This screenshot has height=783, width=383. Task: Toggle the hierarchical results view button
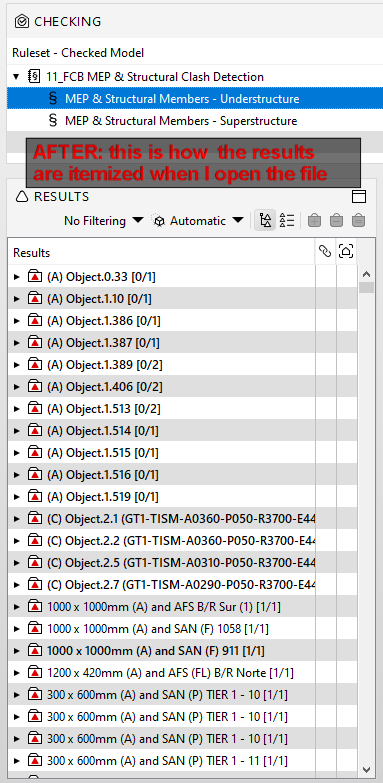pos(265,220)
